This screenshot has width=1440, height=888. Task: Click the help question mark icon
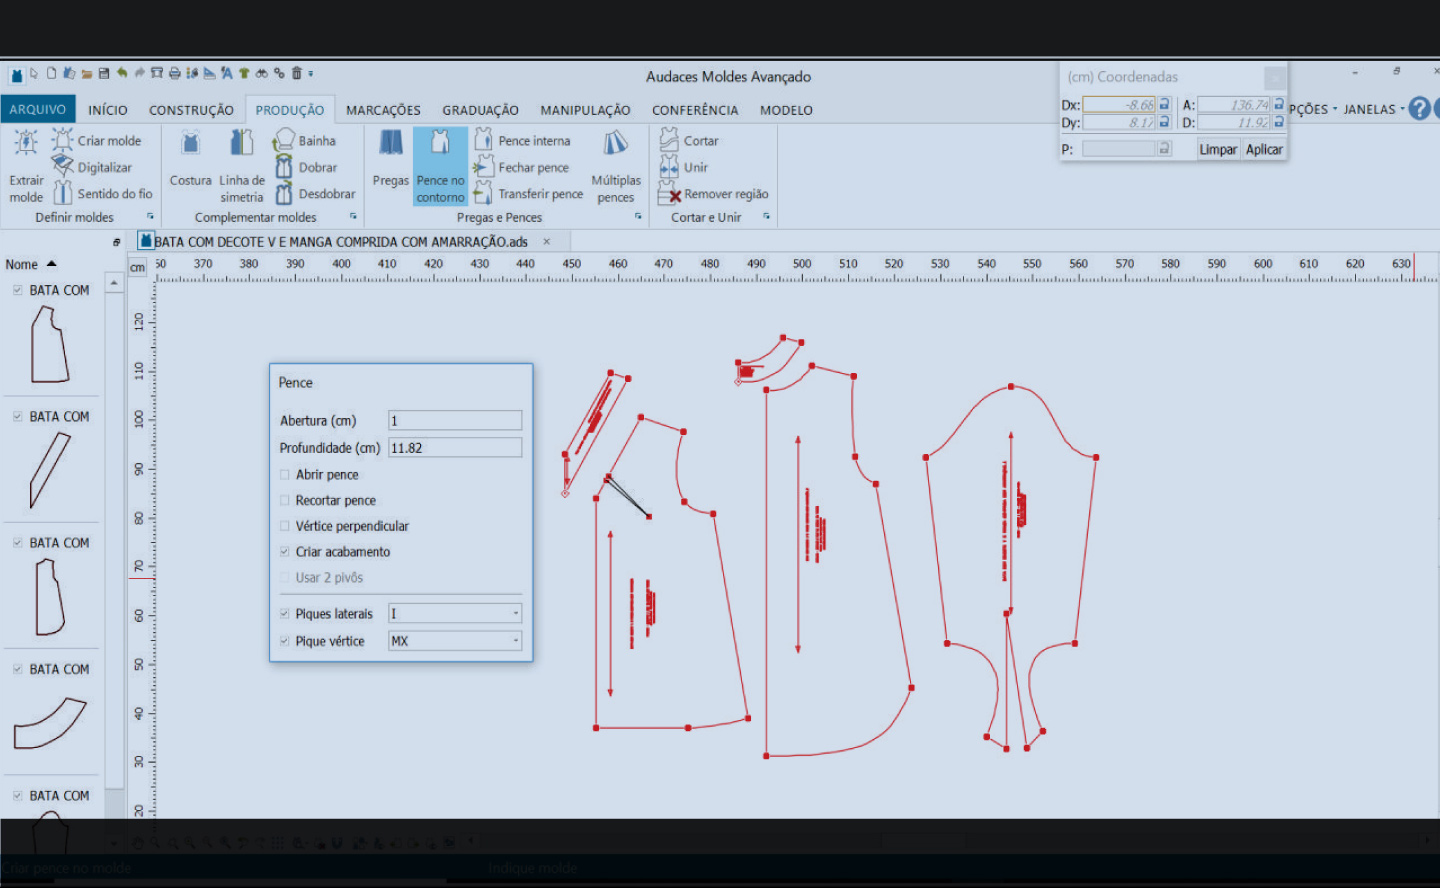1419,108
